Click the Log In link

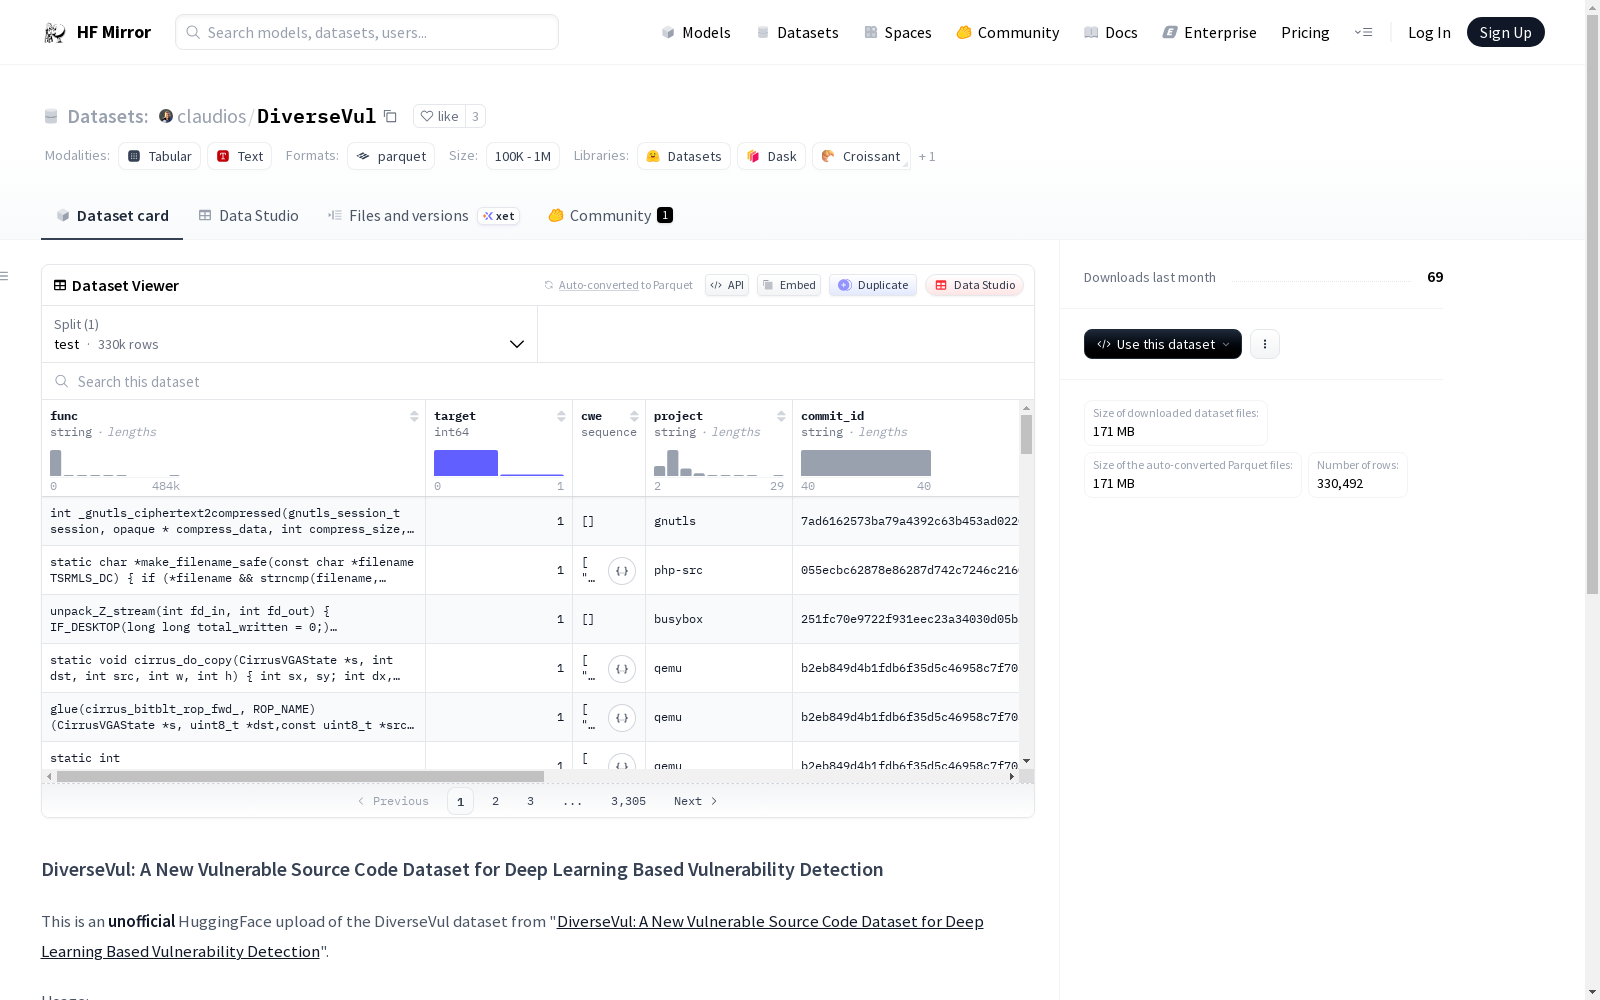pos(1429,32)
